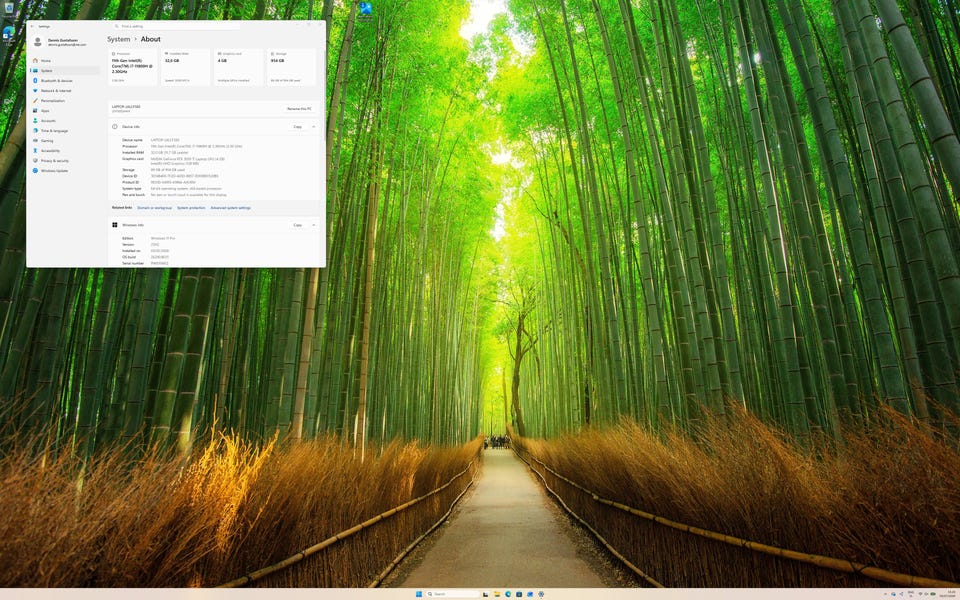Open Network & internet settings

tap(56, 91)
